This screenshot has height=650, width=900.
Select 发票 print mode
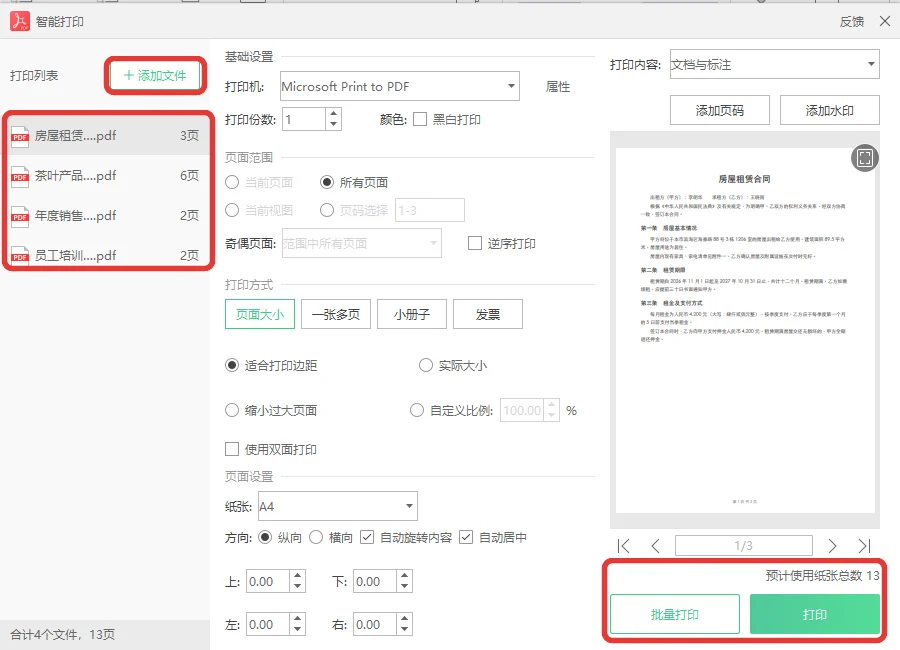(488, 314)
